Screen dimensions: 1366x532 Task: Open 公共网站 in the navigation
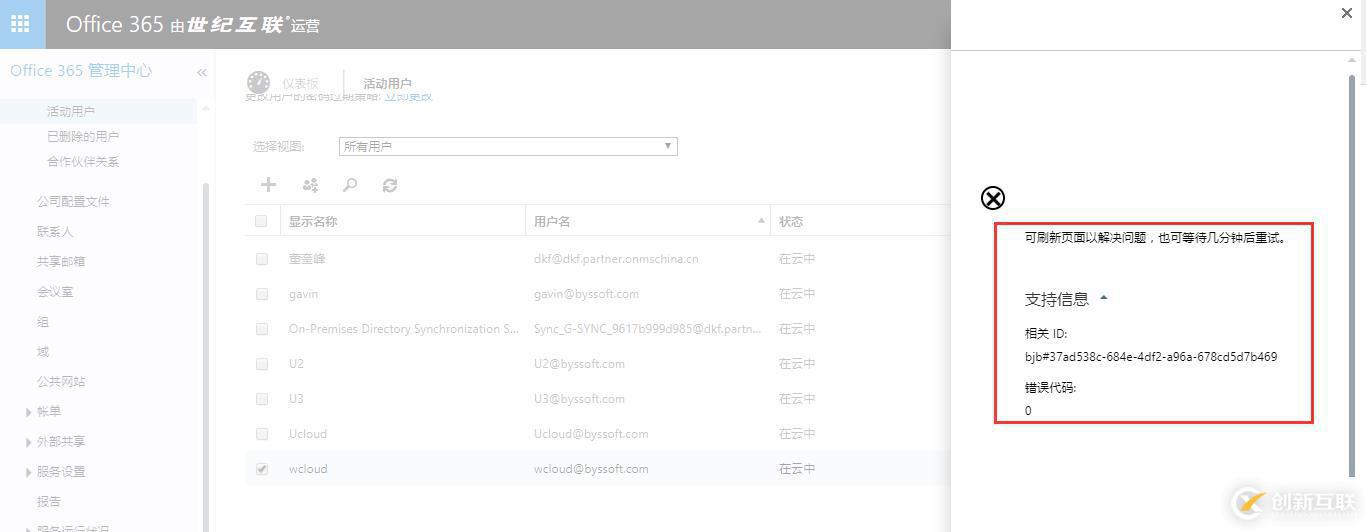click(x=61, y=381)
